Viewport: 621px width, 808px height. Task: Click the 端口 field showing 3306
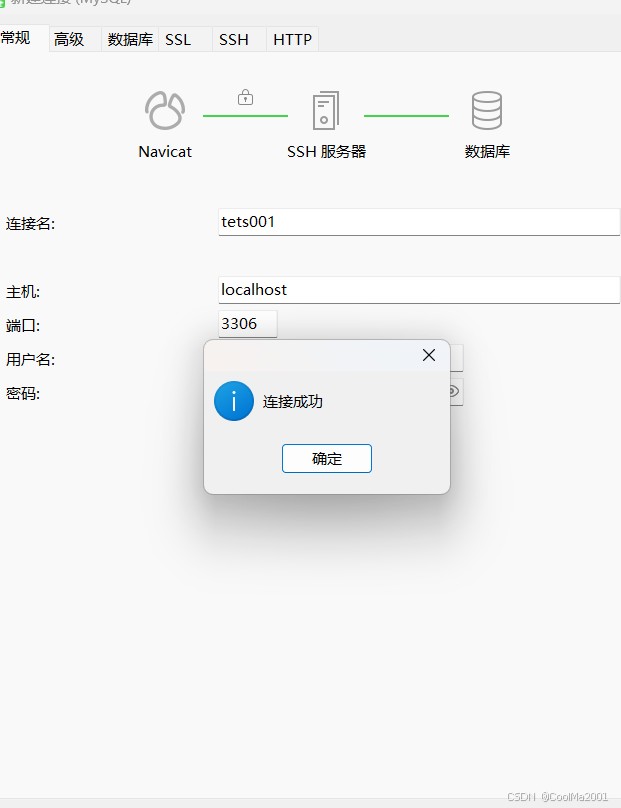pos(248,324)
